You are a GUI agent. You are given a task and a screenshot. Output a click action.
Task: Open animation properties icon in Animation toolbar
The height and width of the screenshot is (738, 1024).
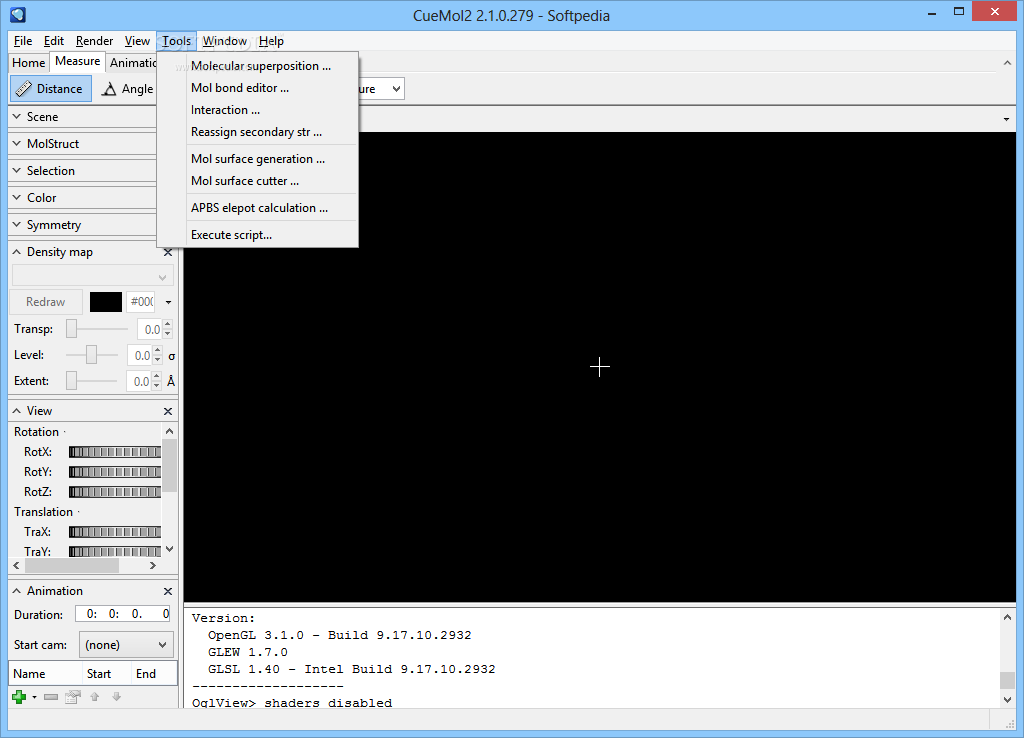pos(72,697)
